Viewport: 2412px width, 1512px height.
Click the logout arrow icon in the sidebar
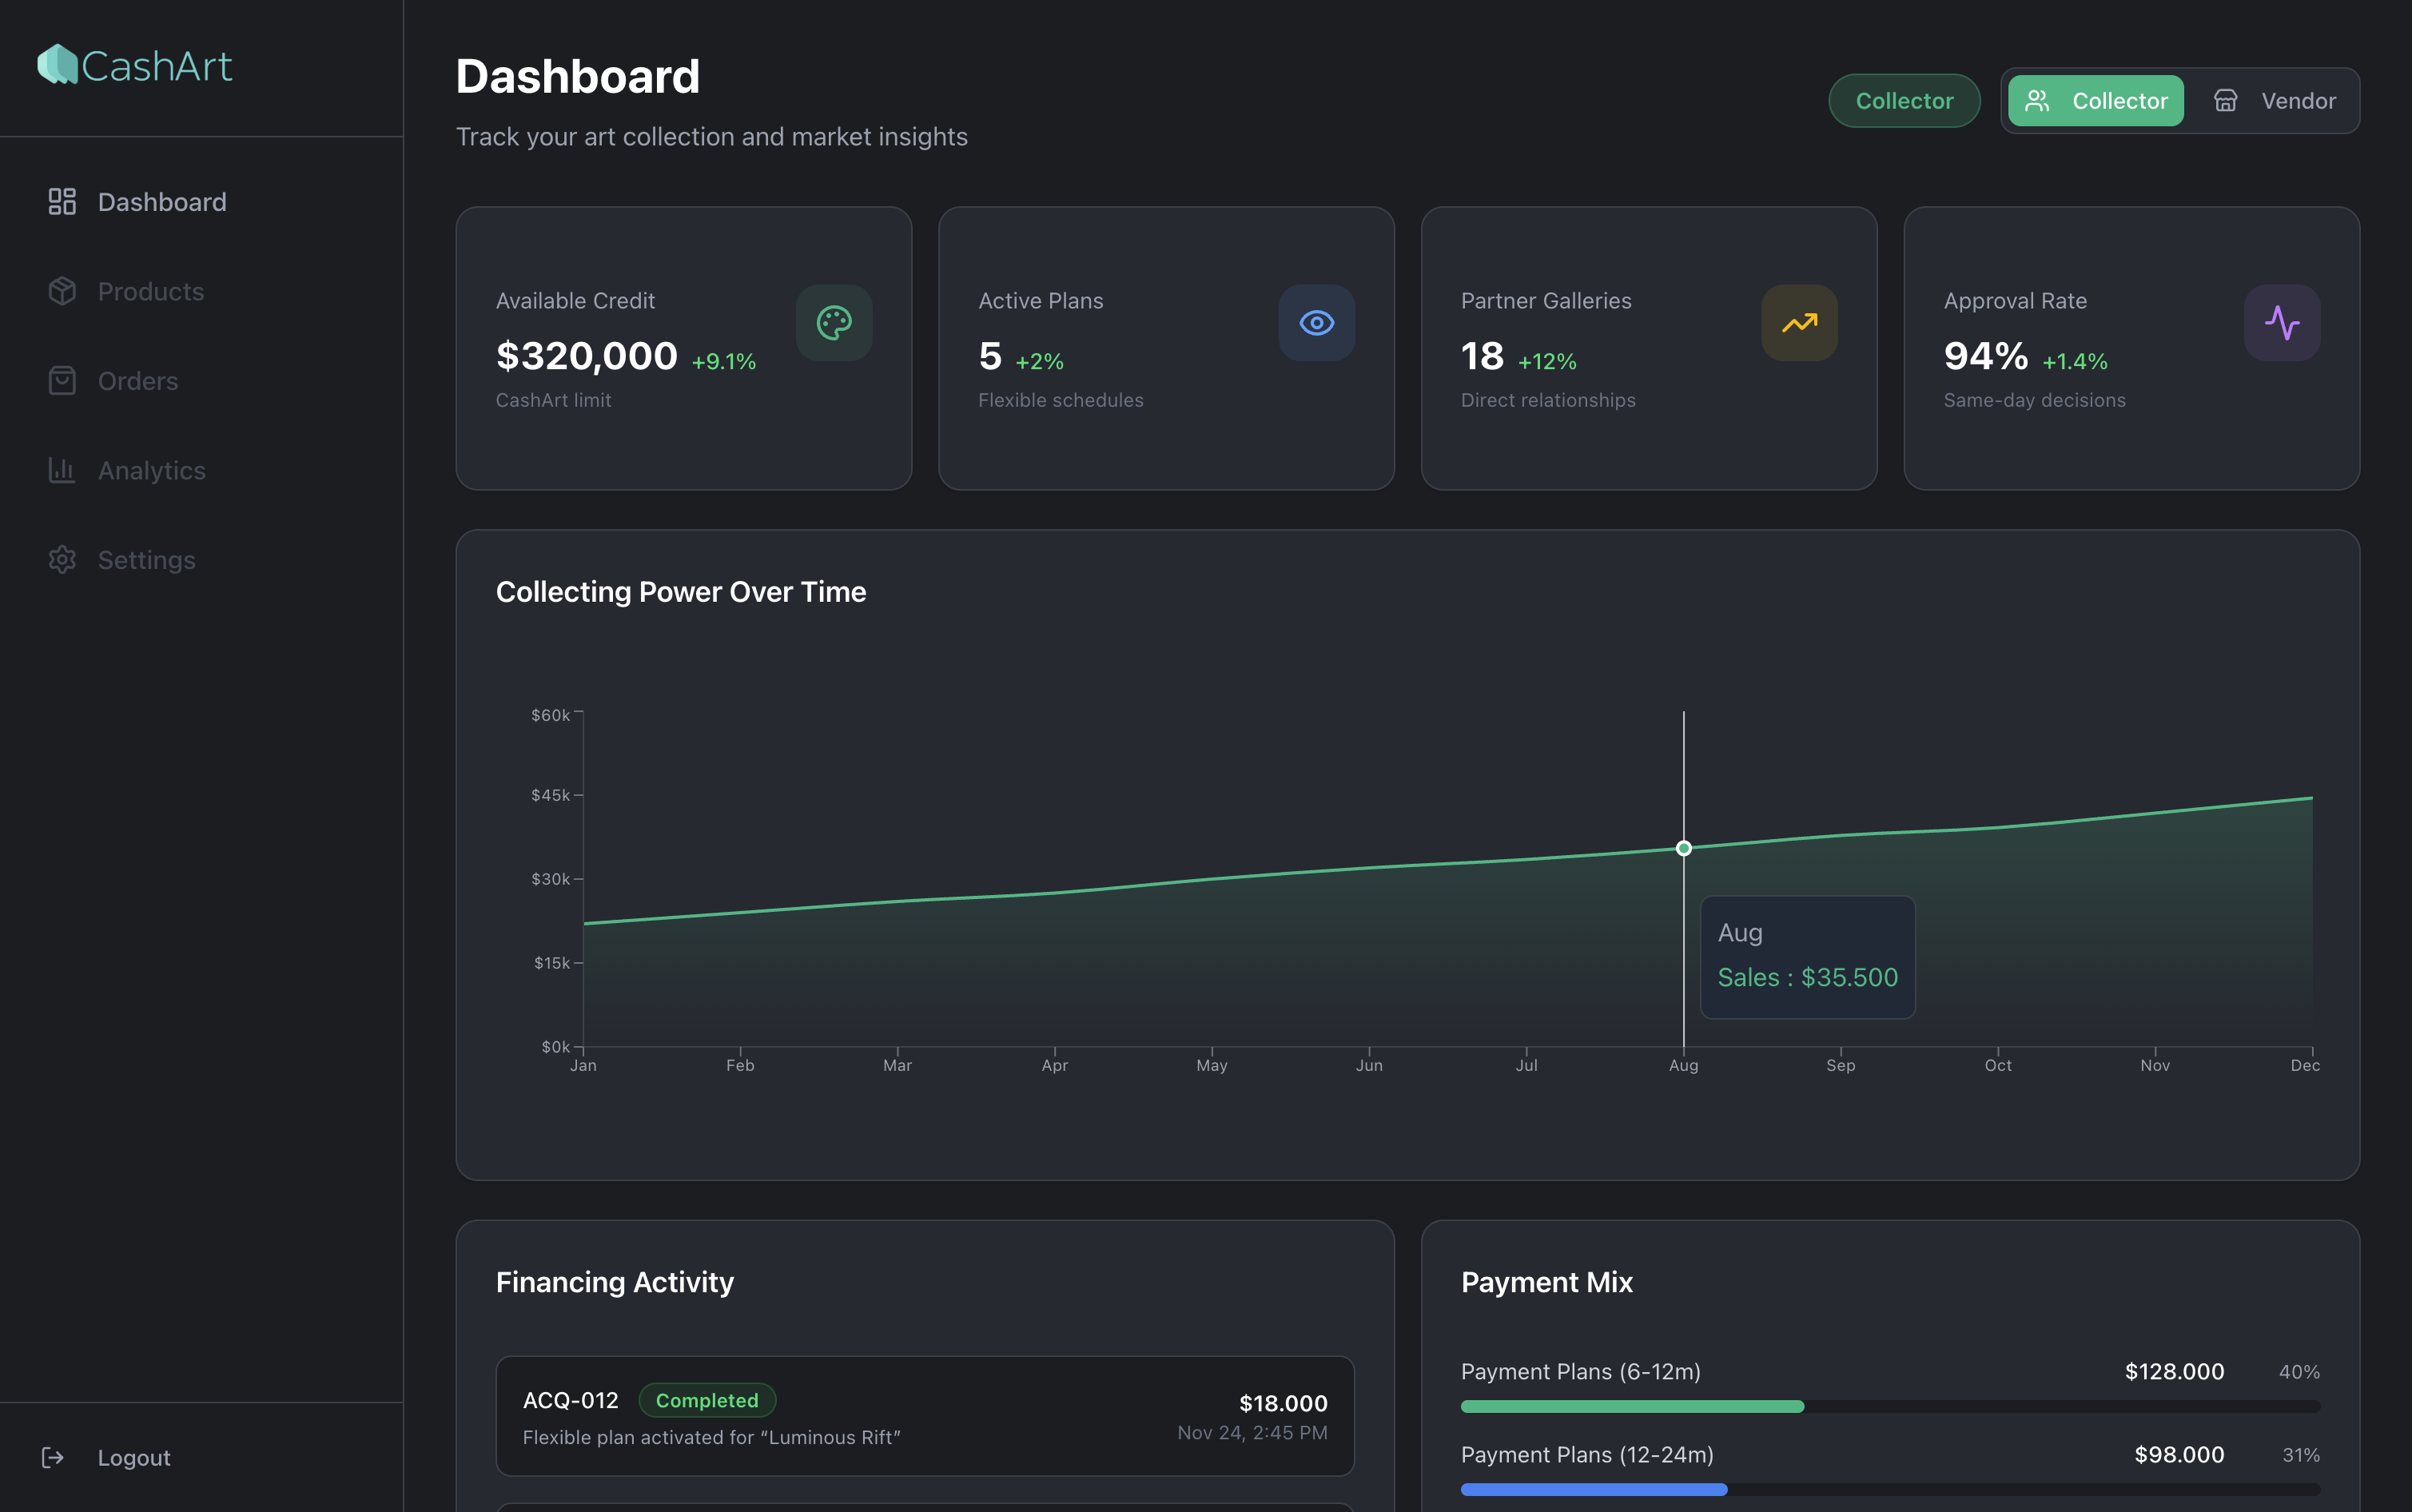pyautogui.click(x=53, y=1457)
